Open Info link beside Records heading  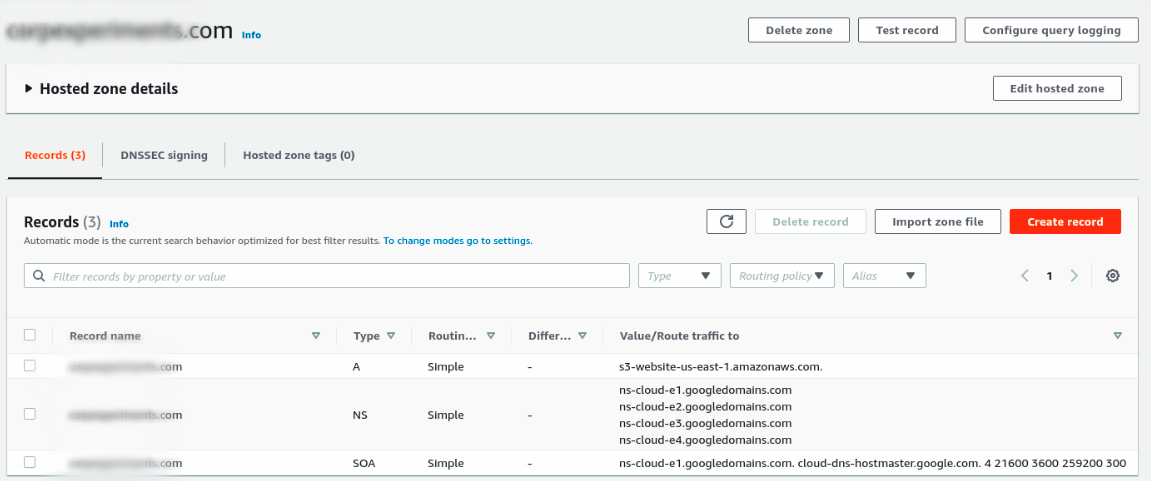[119, 224]
